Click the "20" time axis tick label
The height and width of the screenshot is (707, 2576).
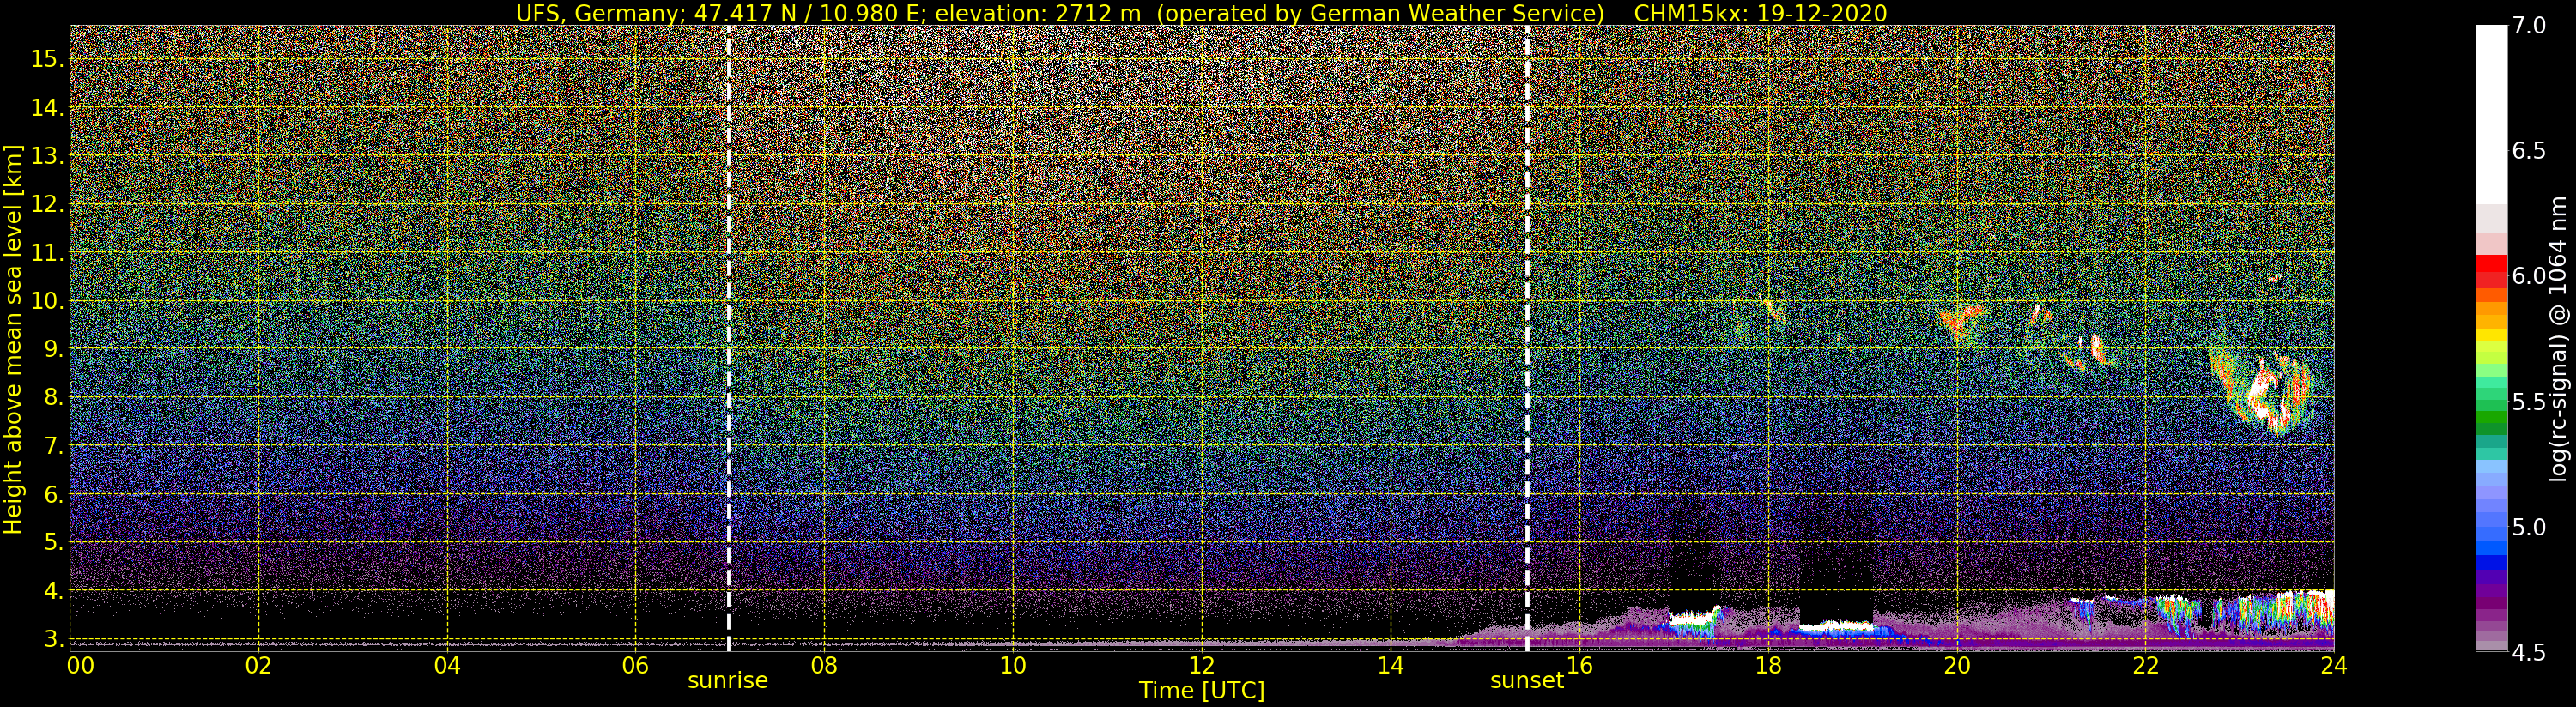[x=1956, y=666]
